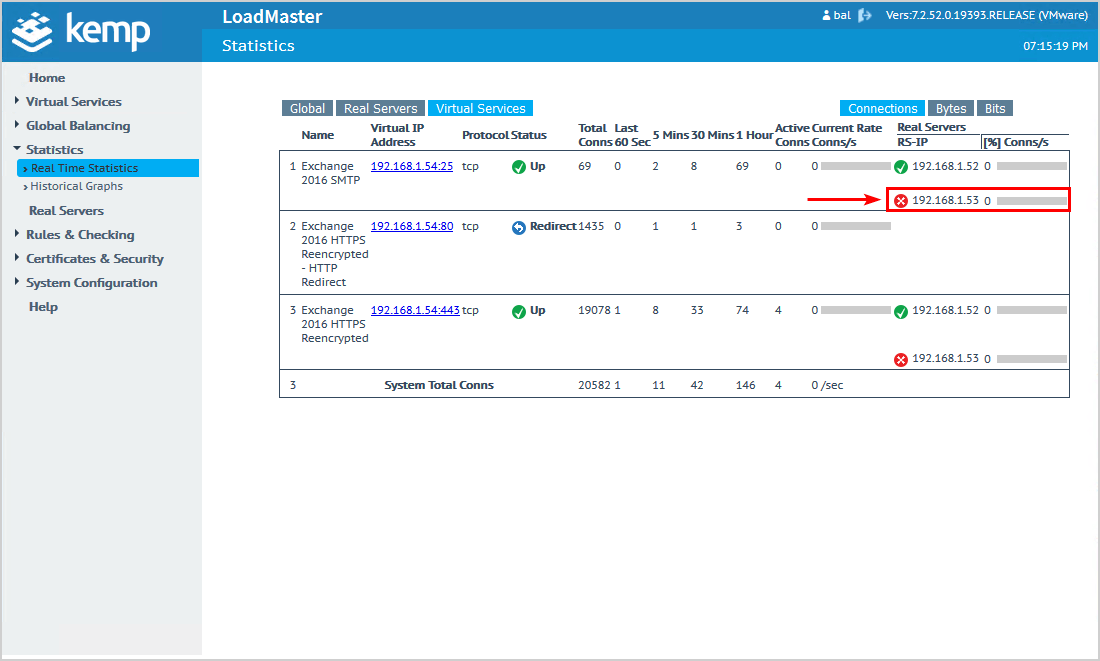Click Conns/s bar for 192.168.1.53 in port 443 row
Image resolution: width=1100 pixels, height=661 pixels.
point(1032,359)
